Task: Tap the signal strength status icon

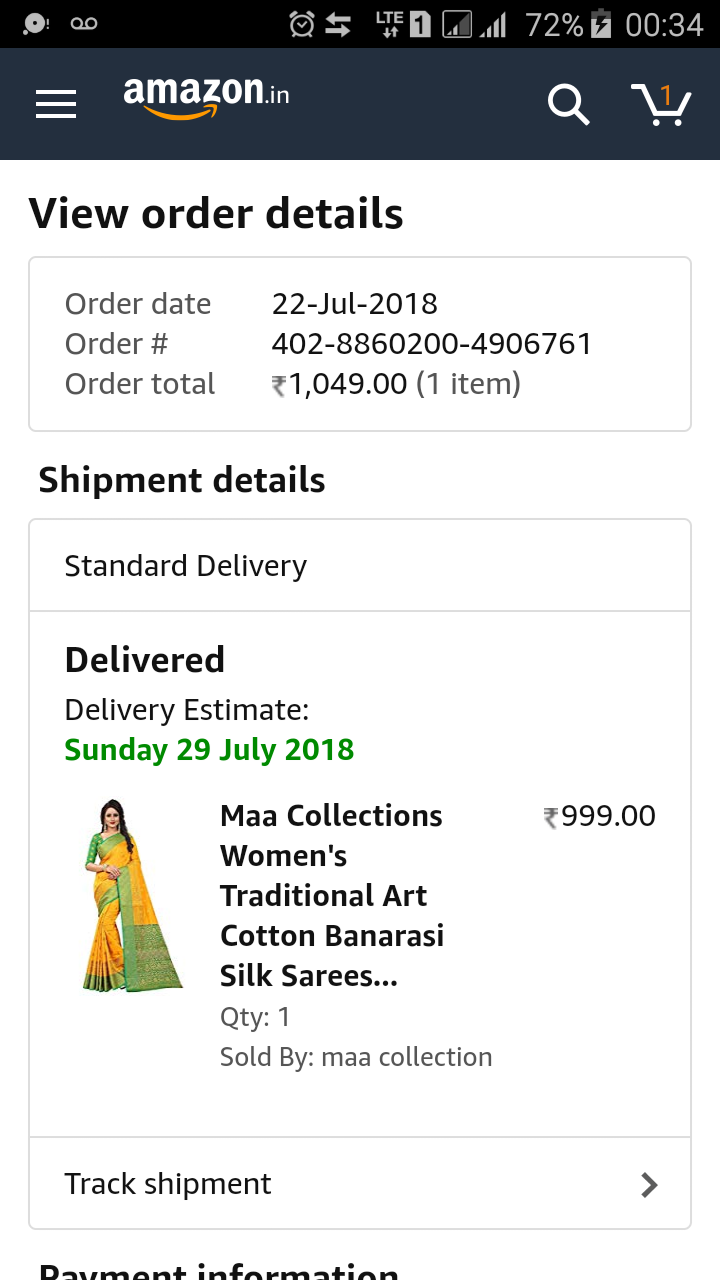Action: (493, 24)
